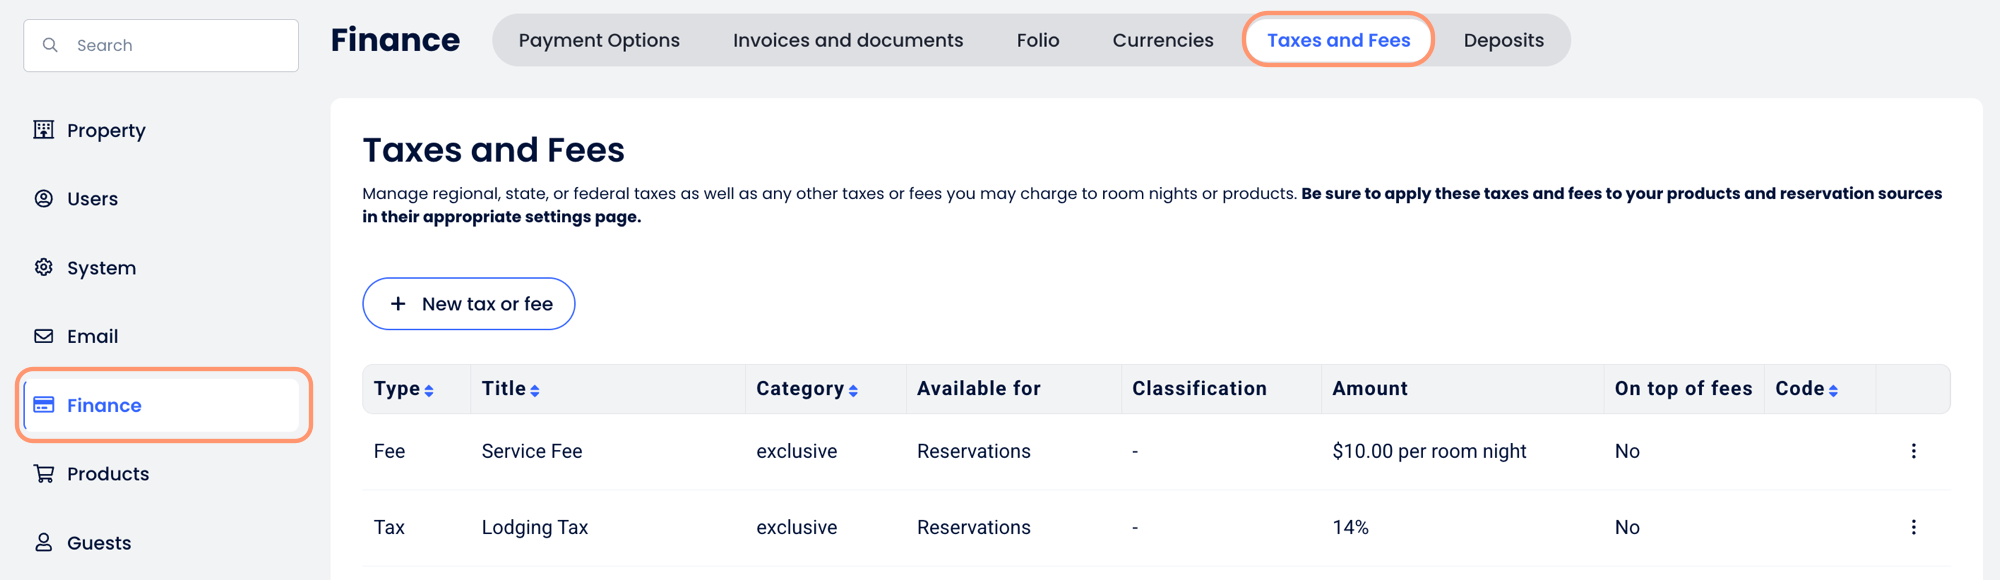Click the Users person icon
The width and height of the screenshot is (2000, 580).
point(44,199)
